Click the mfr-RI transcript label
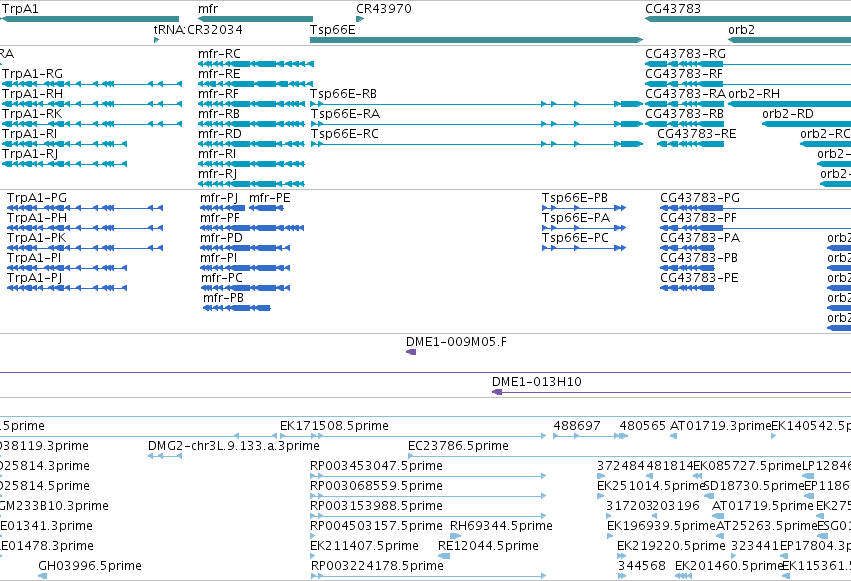The width and height of the screenshot is (851, 581). point(217,154)
